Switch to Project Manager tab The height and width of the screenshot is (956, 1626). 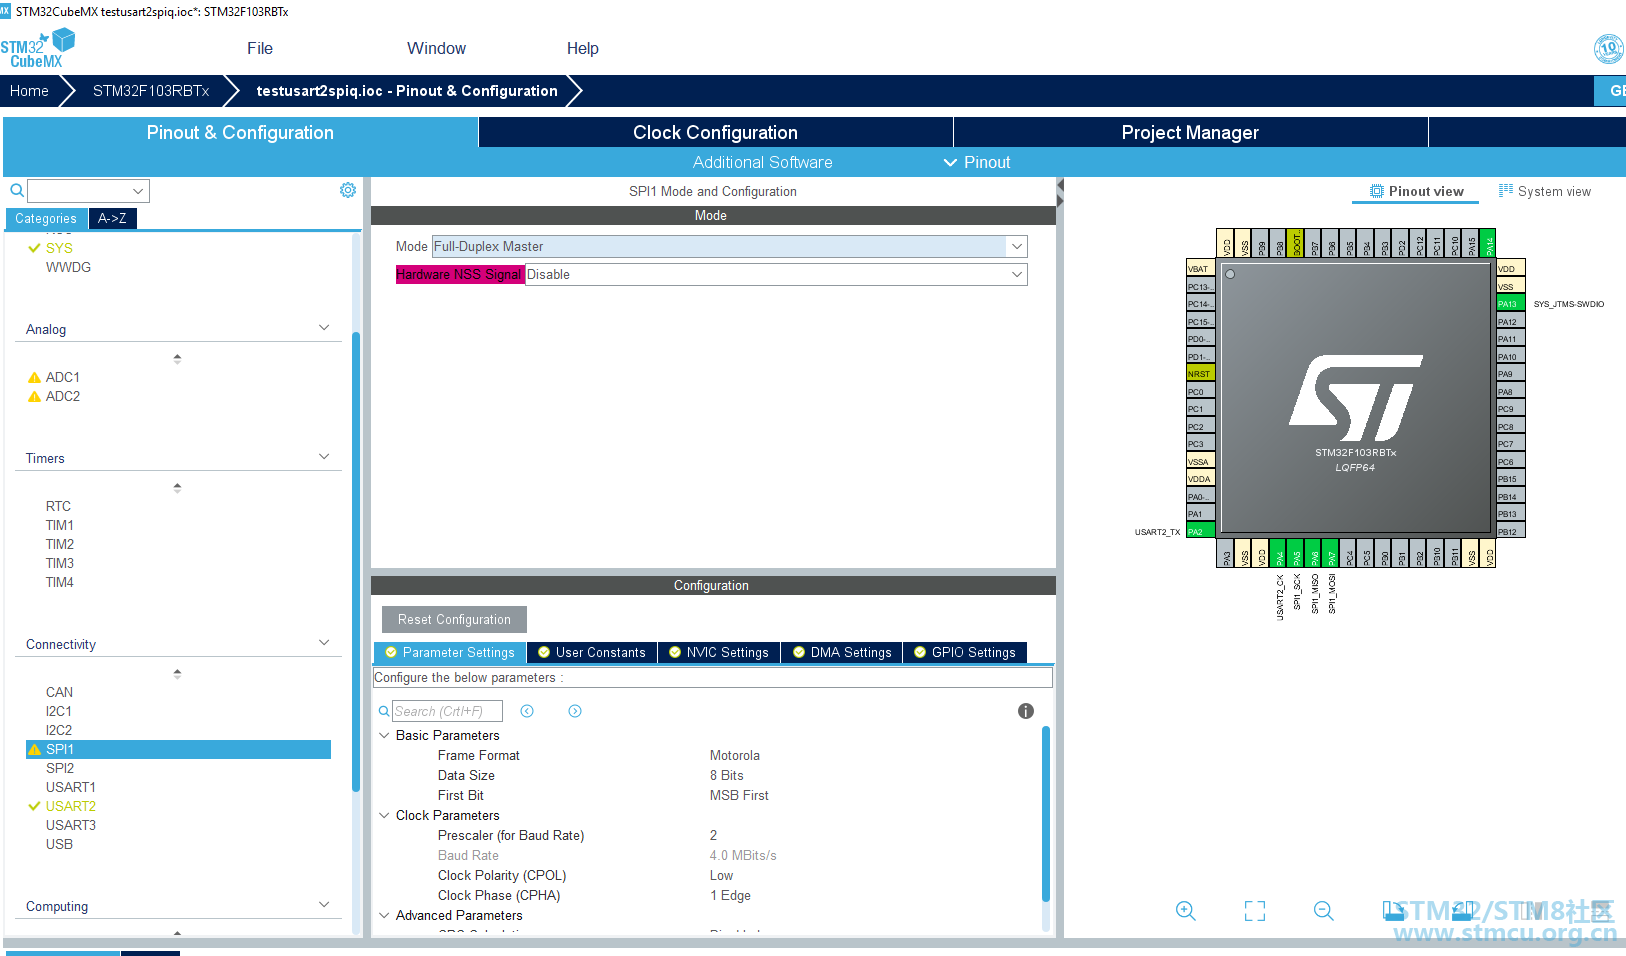[1190, 132]
